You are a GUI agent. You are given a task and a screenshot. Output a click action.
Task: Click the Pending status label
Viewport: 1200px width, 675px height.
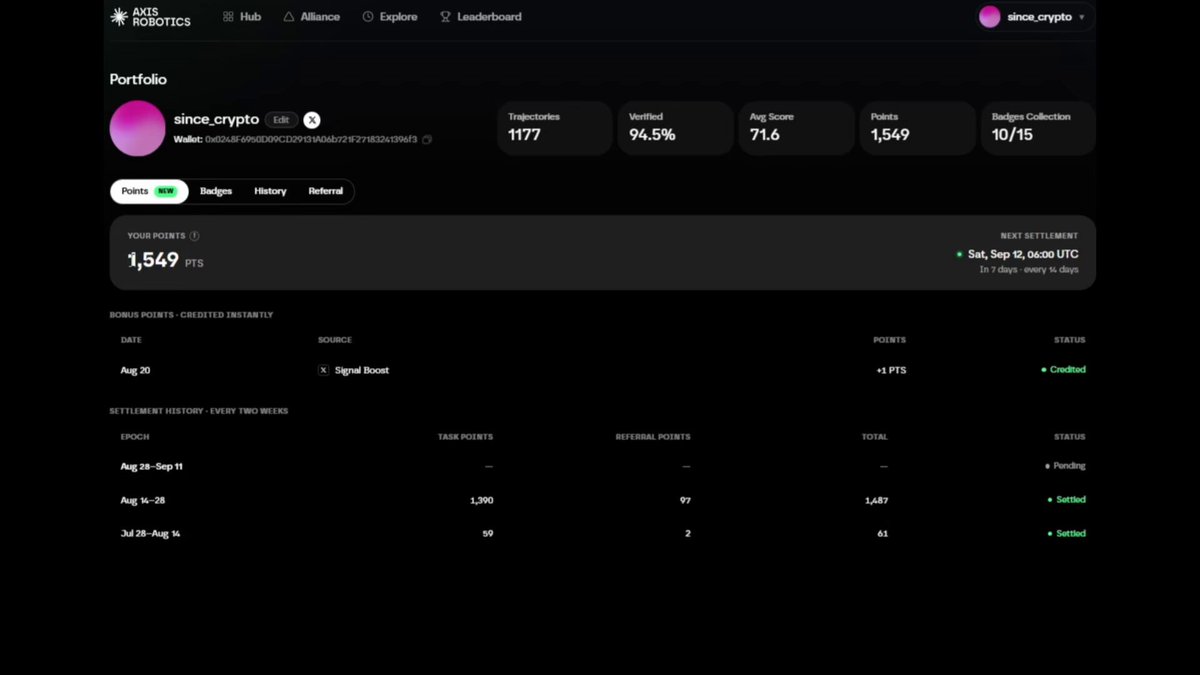[1065, 466]
